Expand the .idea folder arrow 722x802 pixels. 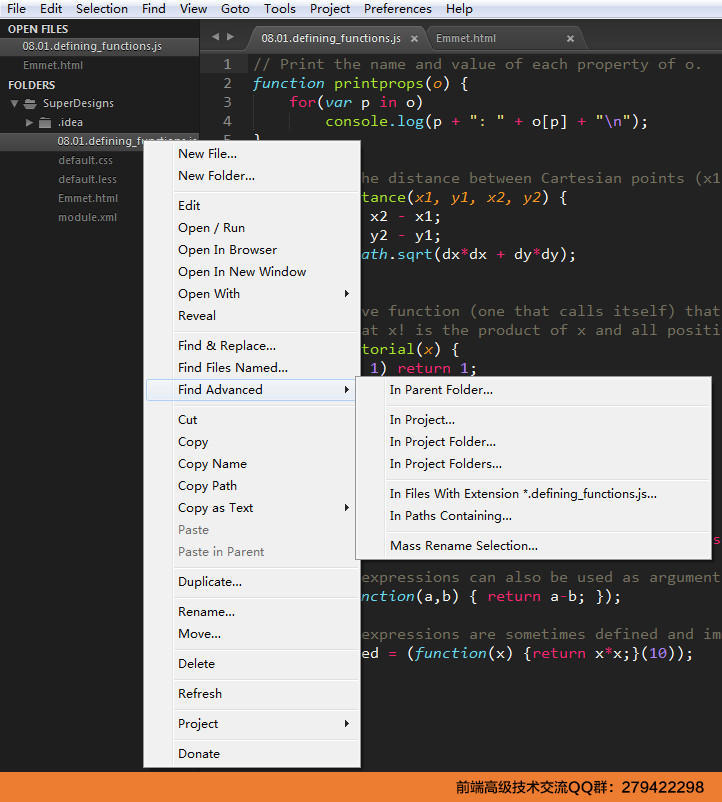point(29,123)
